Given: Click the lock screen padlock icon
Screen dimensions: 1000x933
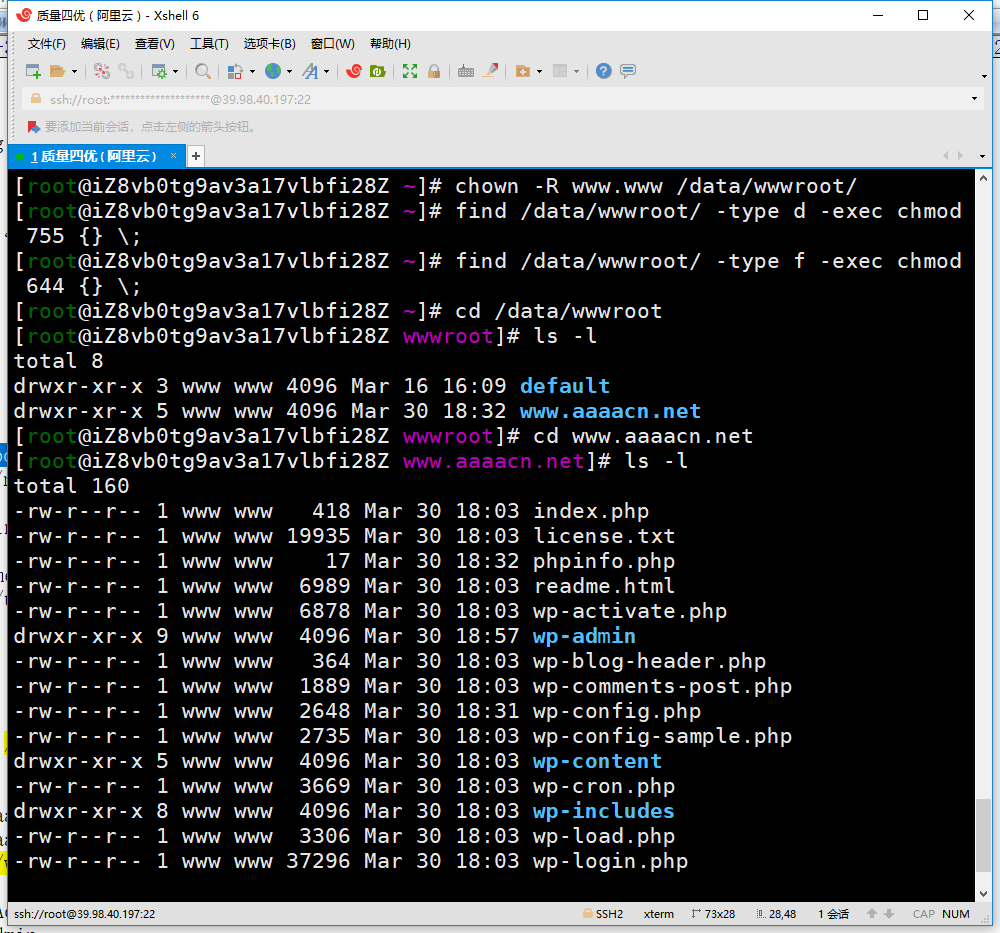Looking at the screenshot, I should click(x=435, y=71).
